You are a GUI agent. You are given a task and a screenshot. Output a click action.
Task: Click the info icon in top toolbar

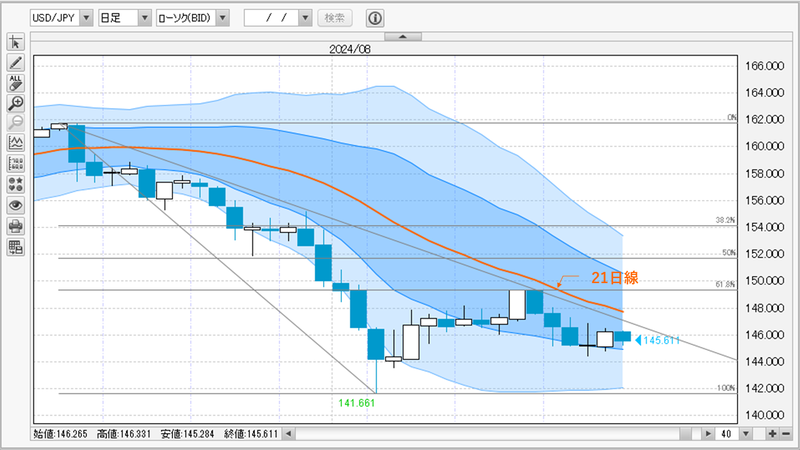pyautogui.click(x=374, y=18)
